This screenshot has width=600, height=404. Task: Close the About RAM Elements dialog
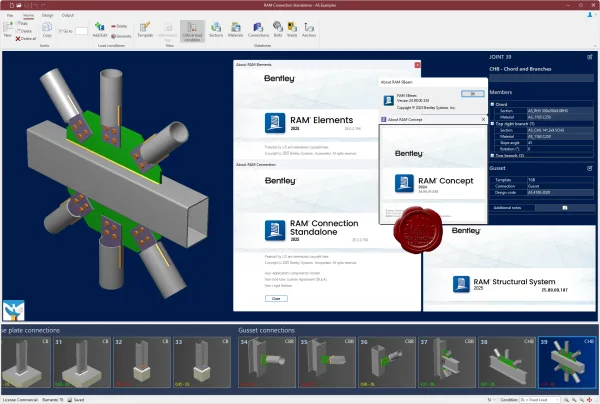417,65
